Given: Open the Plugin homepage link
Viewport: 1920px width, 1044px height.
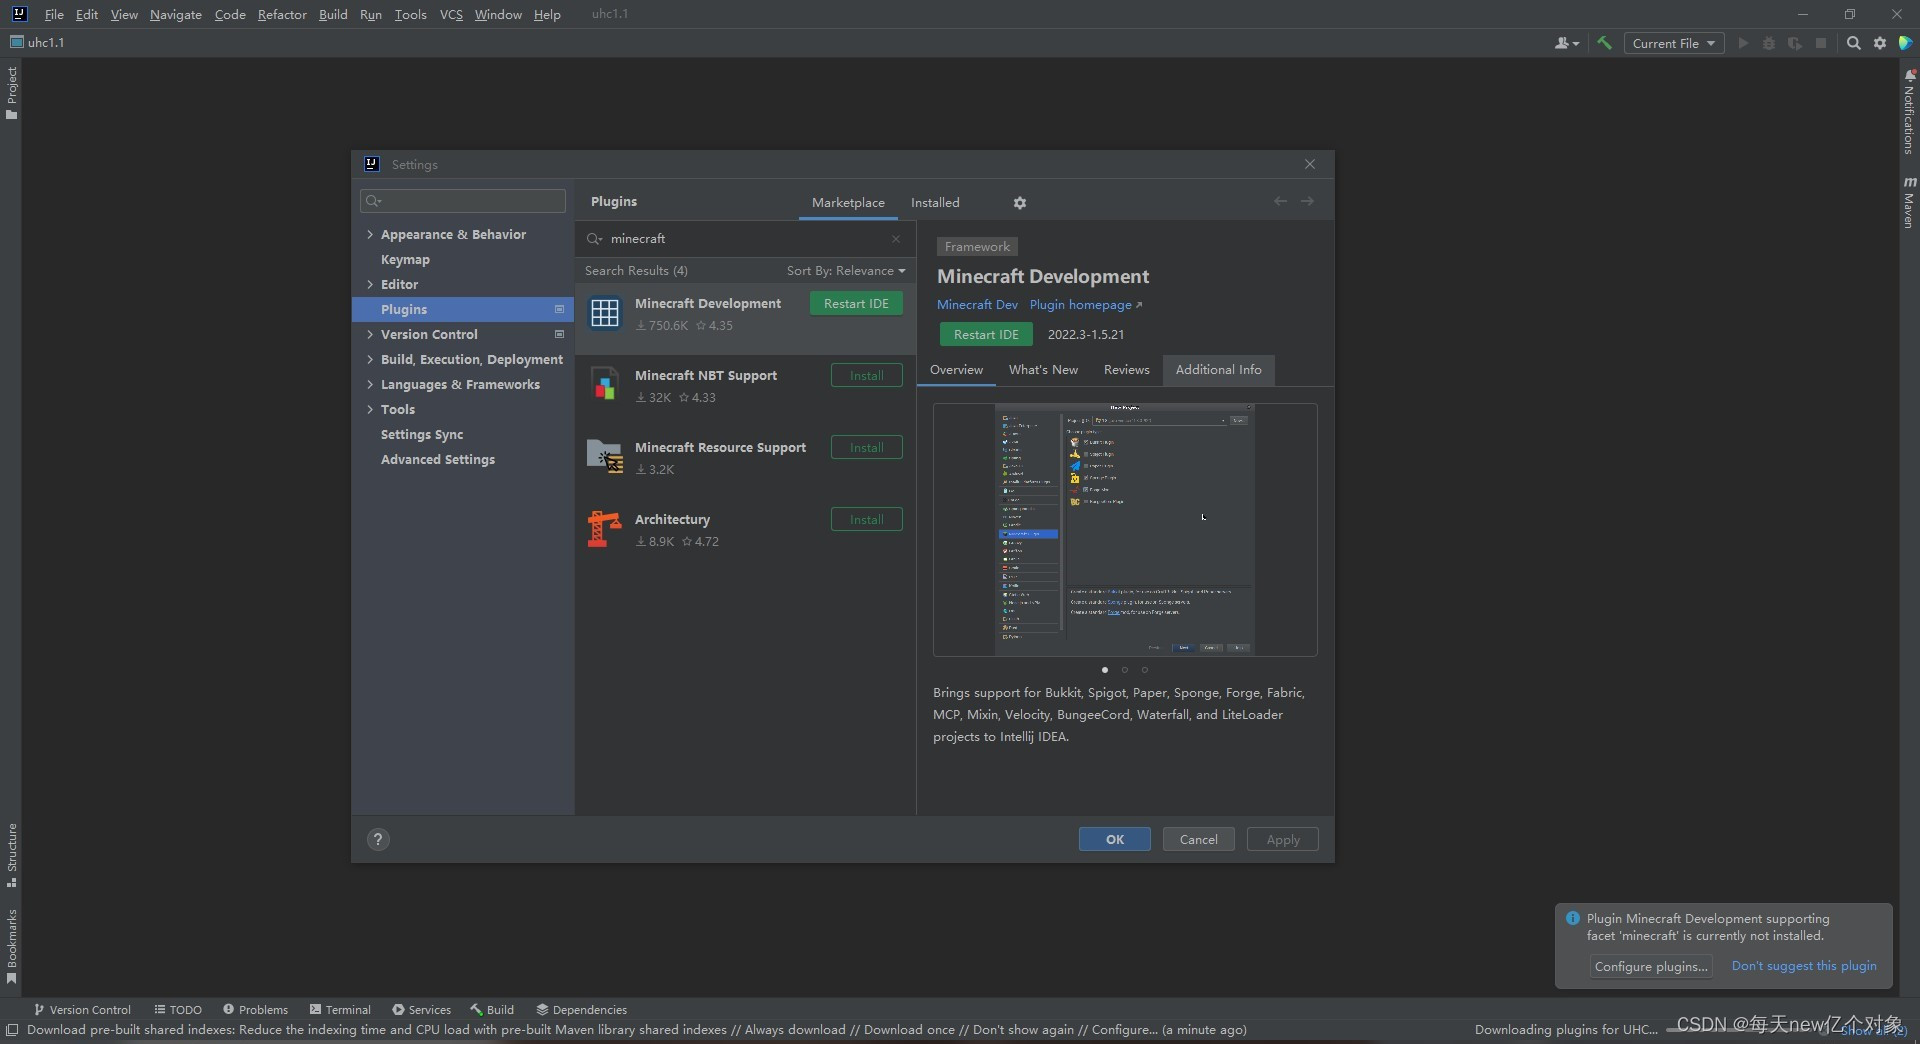Looking at the screenshot, I should (1085, 305).
